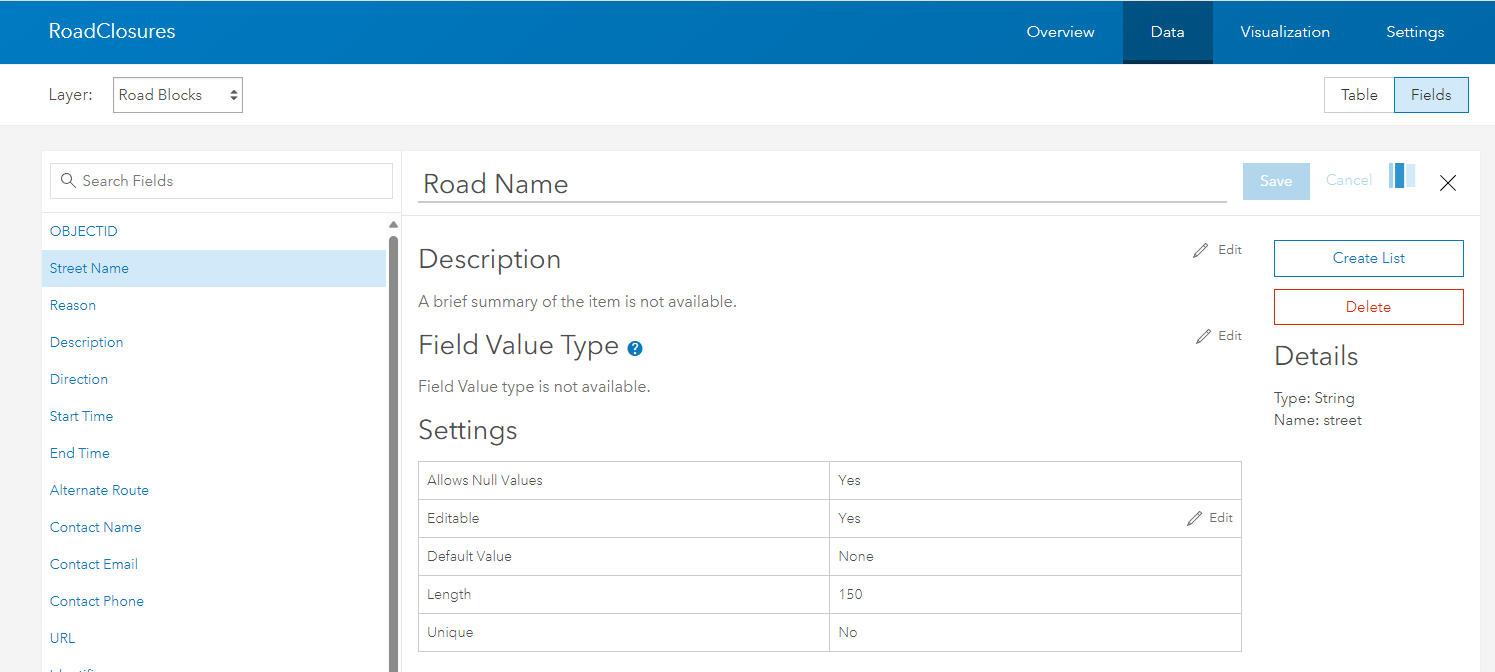Open the Overview tab

(x=1060, y=31)
